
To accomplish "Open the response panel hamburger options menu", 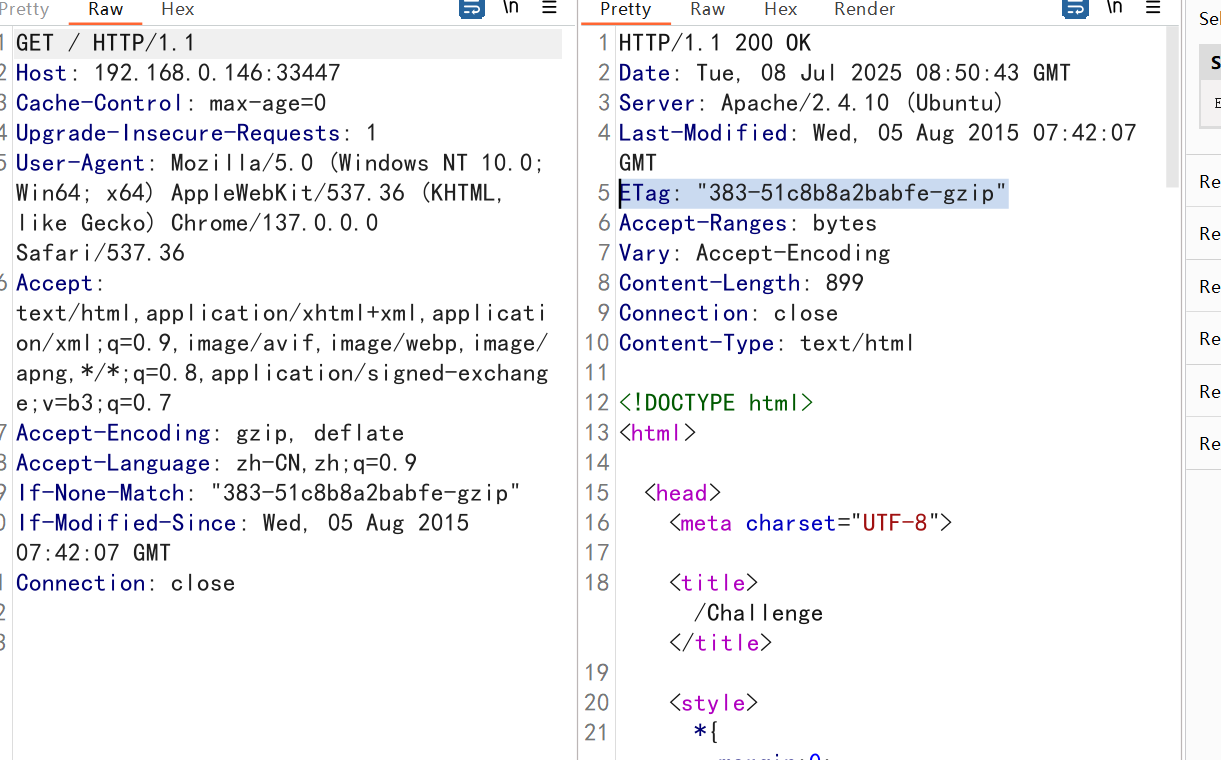I will tap(1153, 8).
